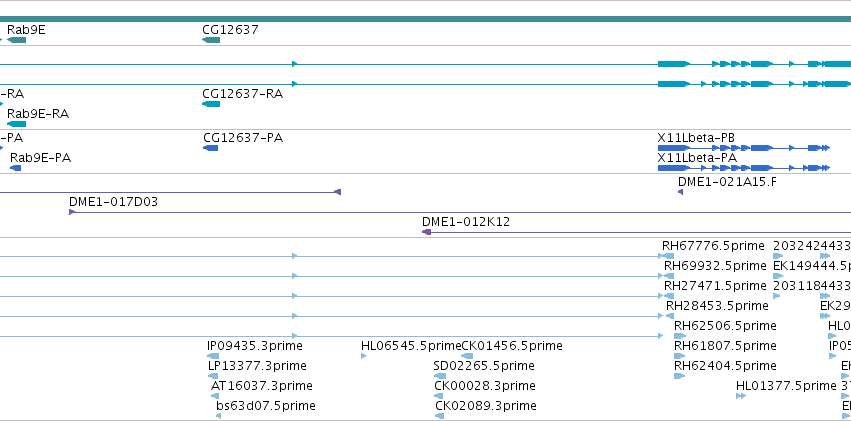Select X11Lbeta-PB first coding exon block
The image size is (851, 421).
coord(674,148)
